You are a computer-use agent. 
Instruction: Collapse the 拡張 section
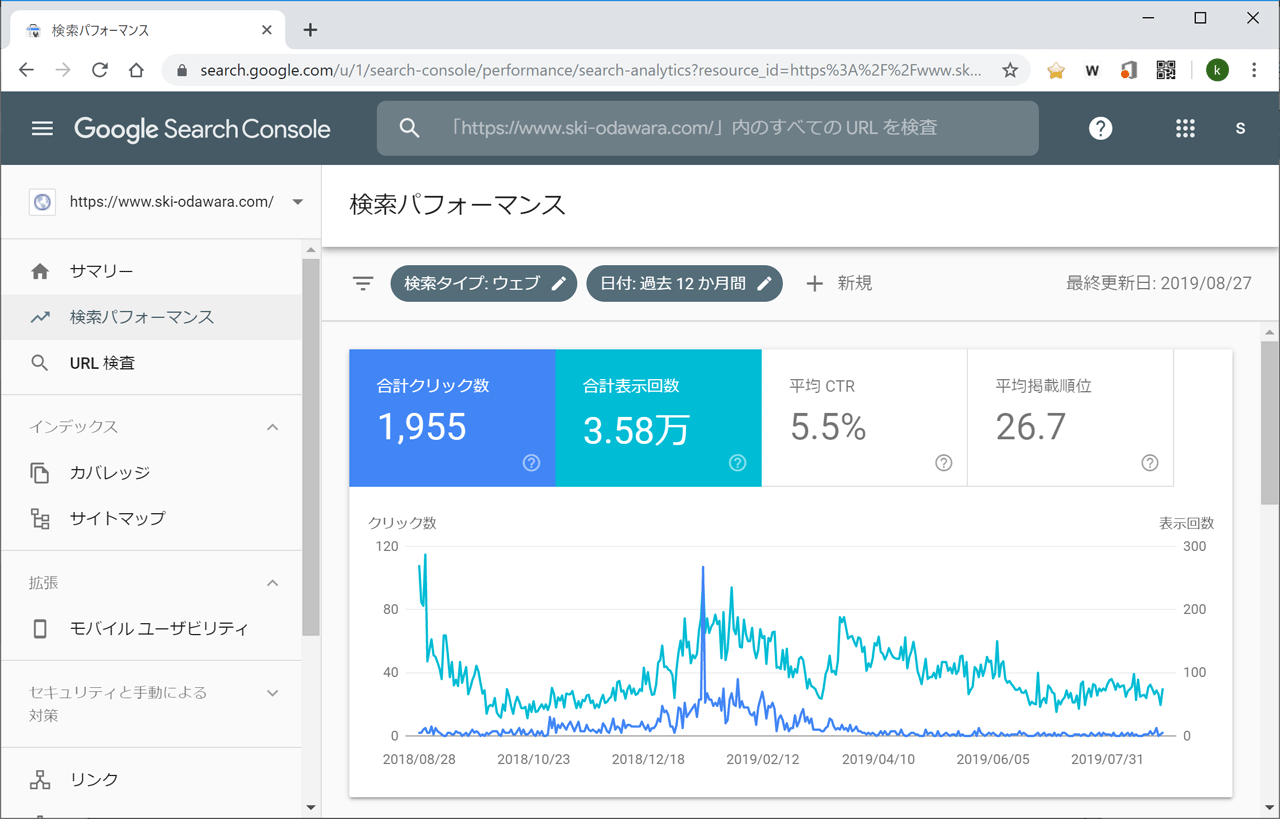tap(272, 583)
